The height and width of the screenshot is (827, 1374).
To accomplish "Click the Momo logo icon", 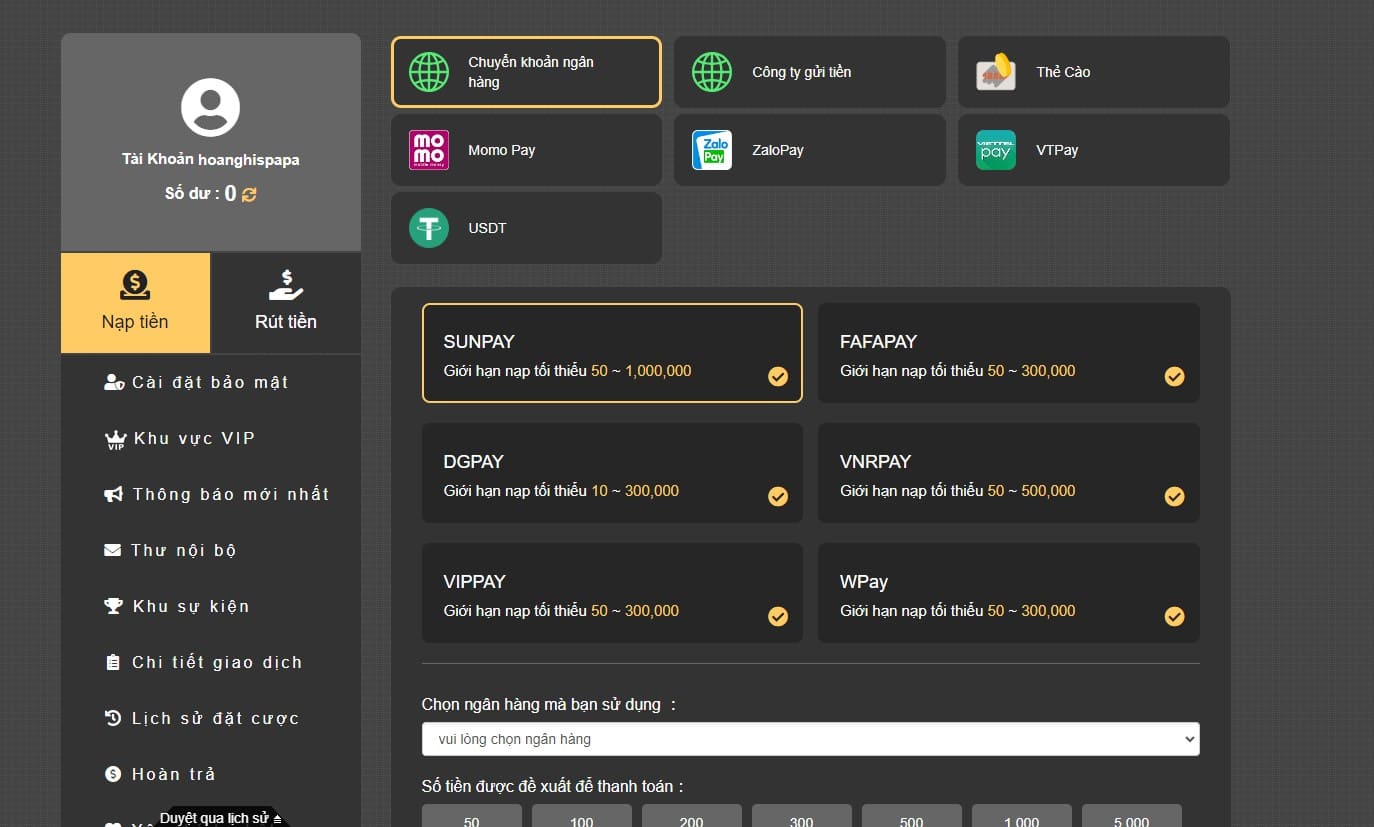I will [x=429, y=150].
